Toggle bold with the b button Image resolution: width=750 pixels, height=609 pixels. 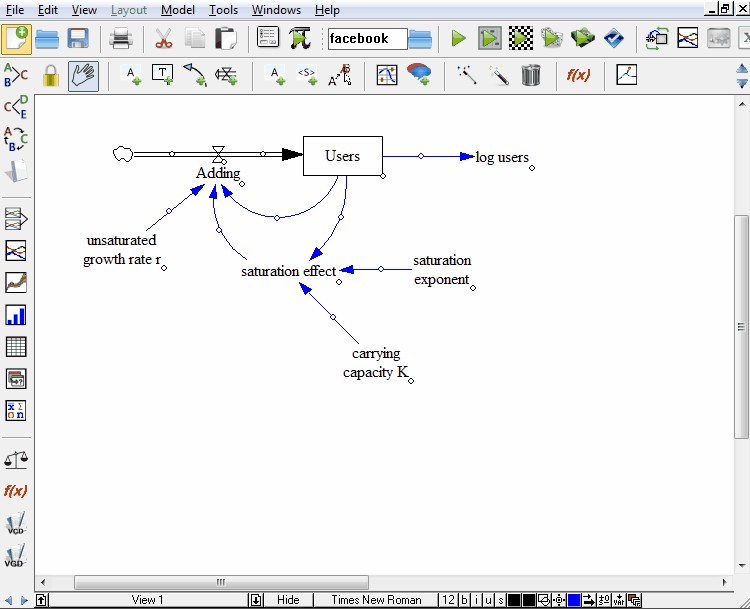[x=464, y=600]
